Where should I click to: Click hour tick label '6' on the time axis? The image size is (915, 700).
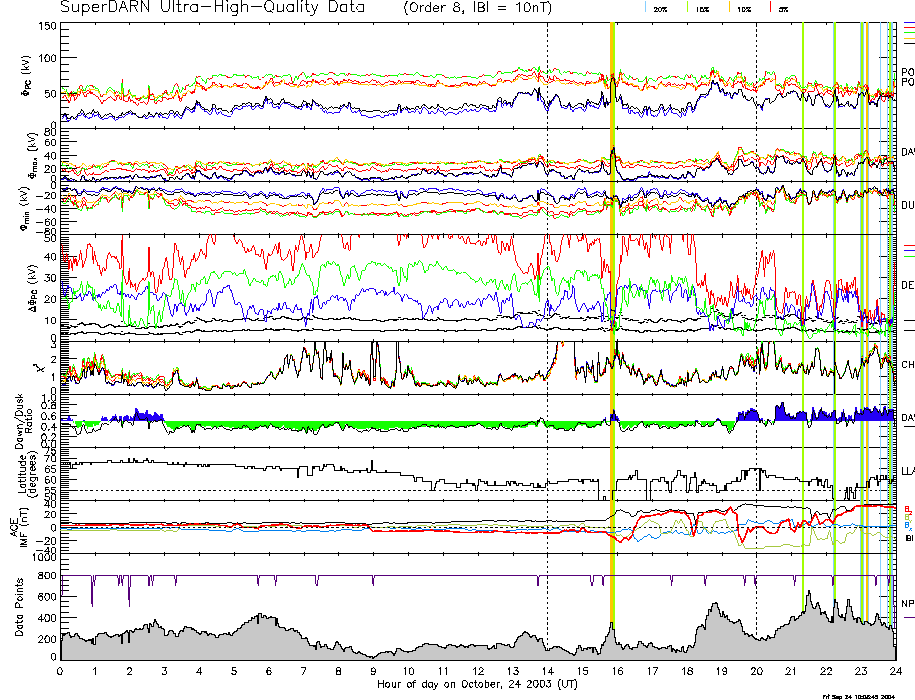[x=269, y=671]
